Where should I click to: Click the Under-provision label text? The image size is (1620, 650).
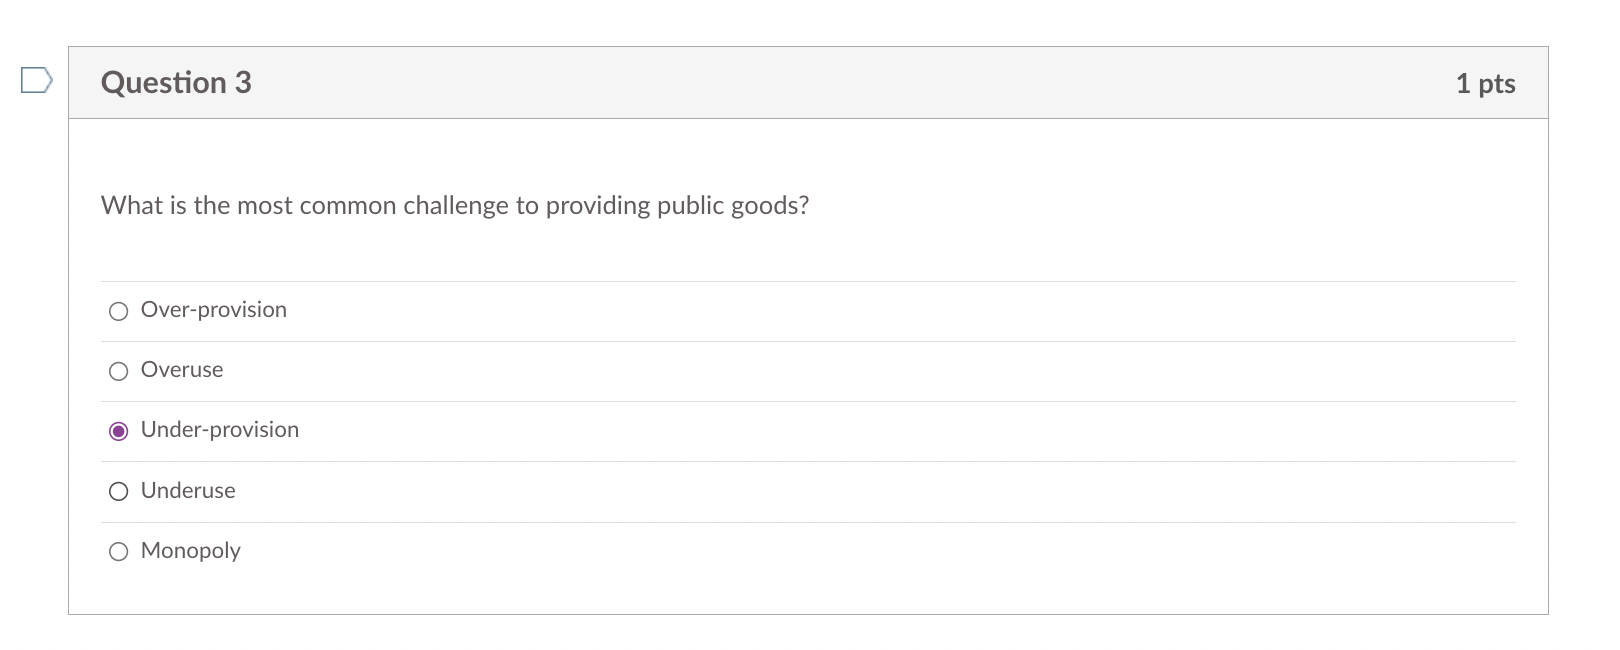tap(220, 430)
